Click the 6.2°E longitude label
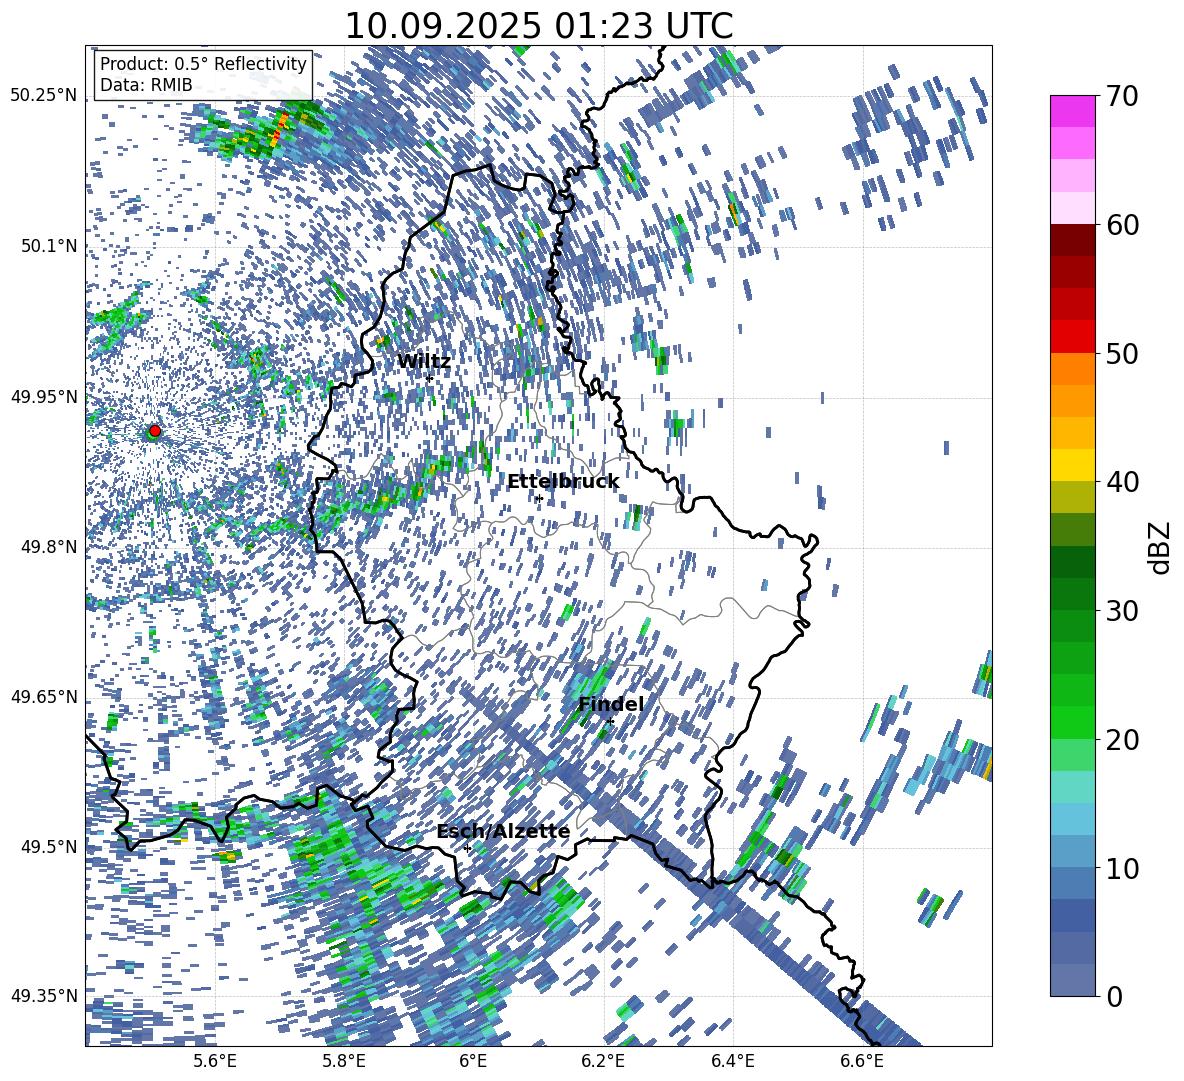The height and width of the screenshot is (1081, 1184). pos(603,1061)
